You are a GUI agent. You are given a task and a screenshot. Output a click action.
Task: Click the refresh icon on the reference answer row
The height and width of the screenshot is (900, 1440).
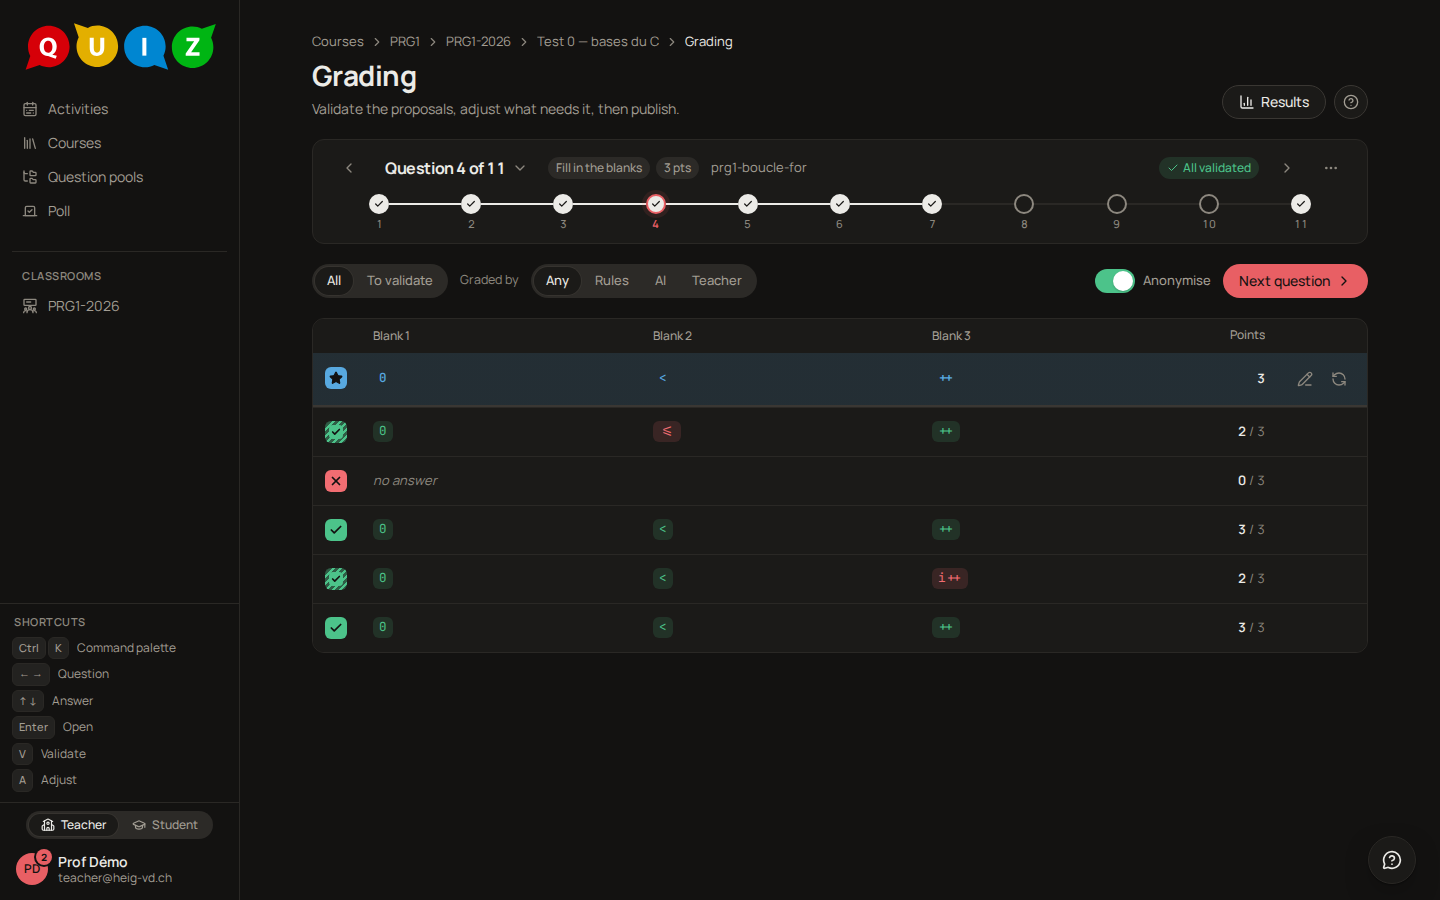coord(1339,379)
